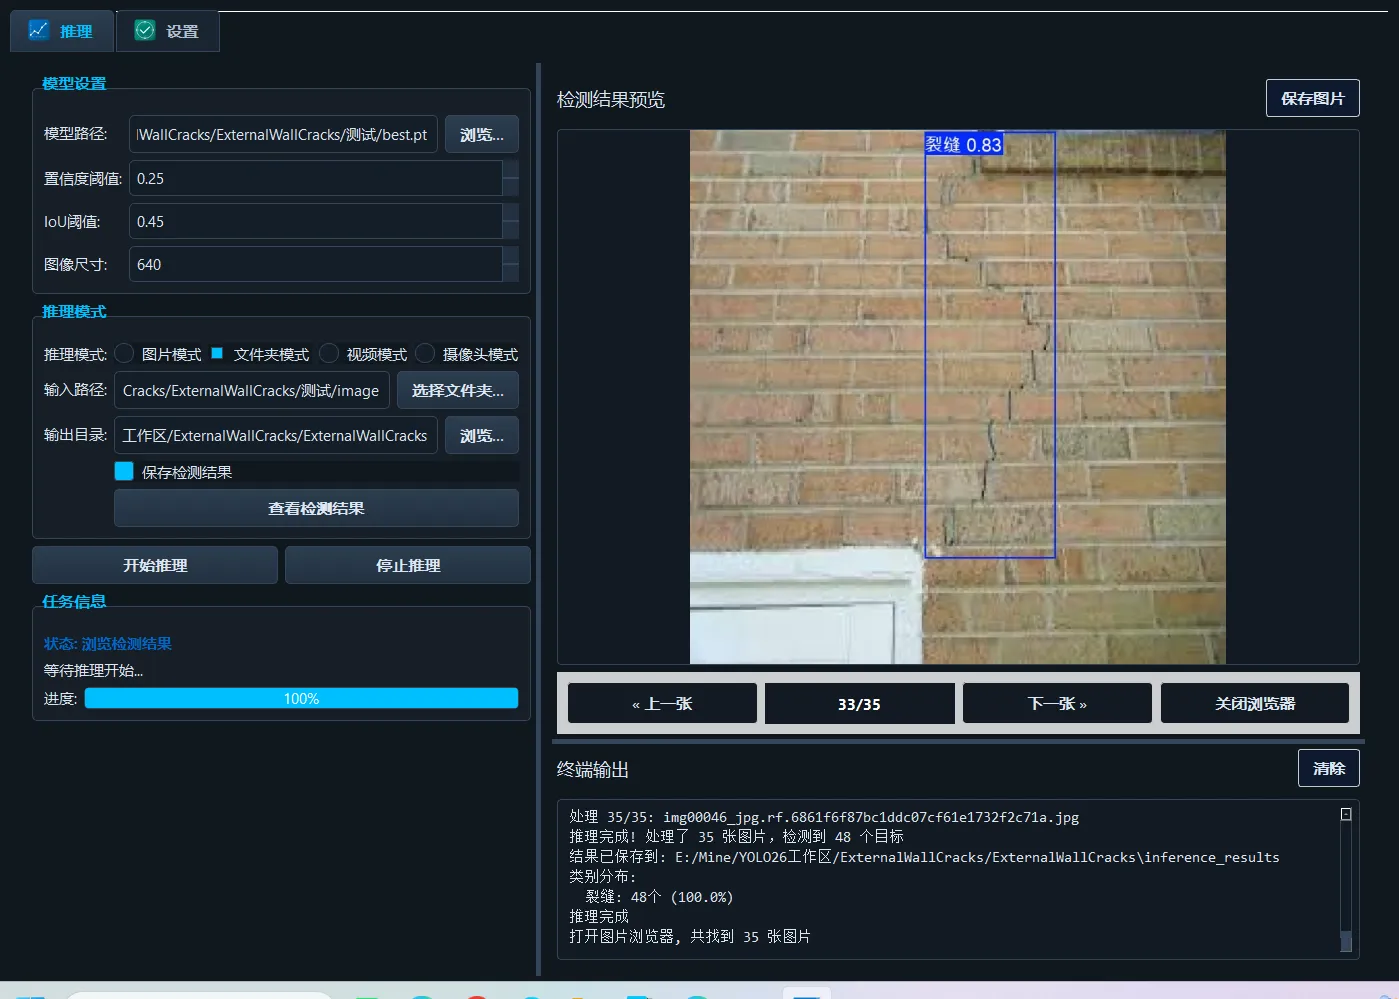The height and width of the screenshot is (999, 1399).
Task: Click into the 输入路径 text field
Action: [x=252, y=390]
